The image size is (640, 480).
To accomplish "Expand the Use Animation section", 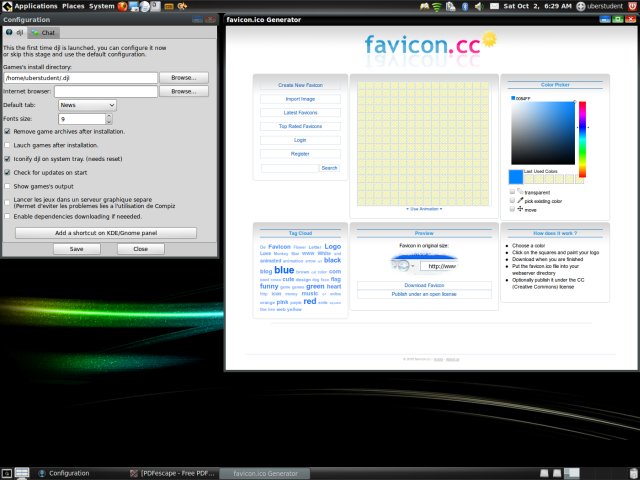I will (x=424, y=209).
